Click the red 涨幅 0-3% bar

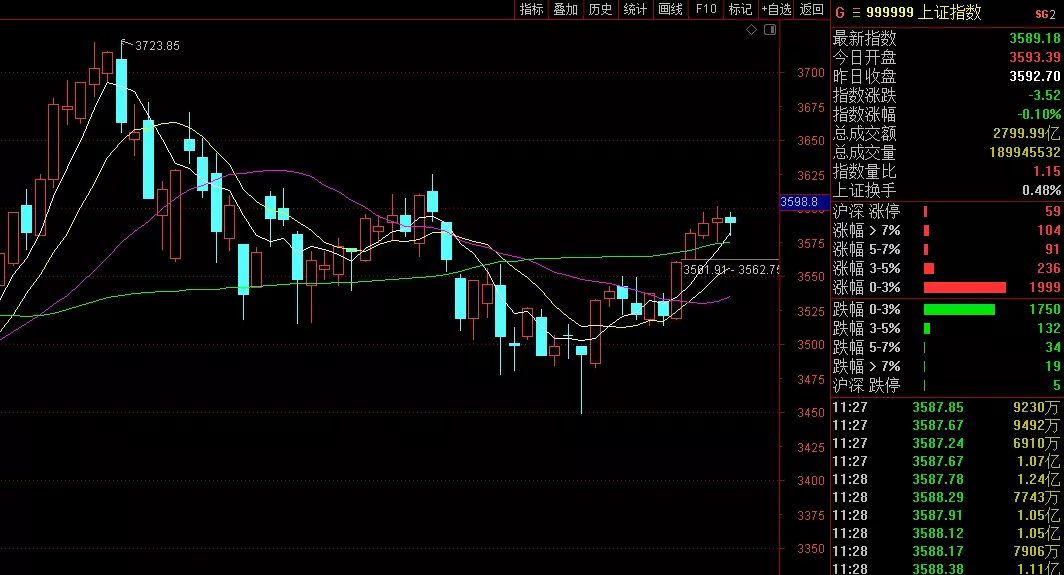coord(964,287)
